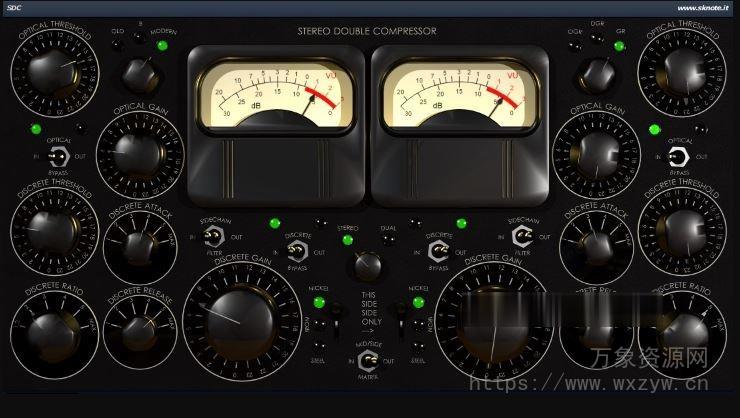This screenshot has height=418, width=740.
Task: Click the OGR/DGR/GR meter selector knob
Action: 597,75
